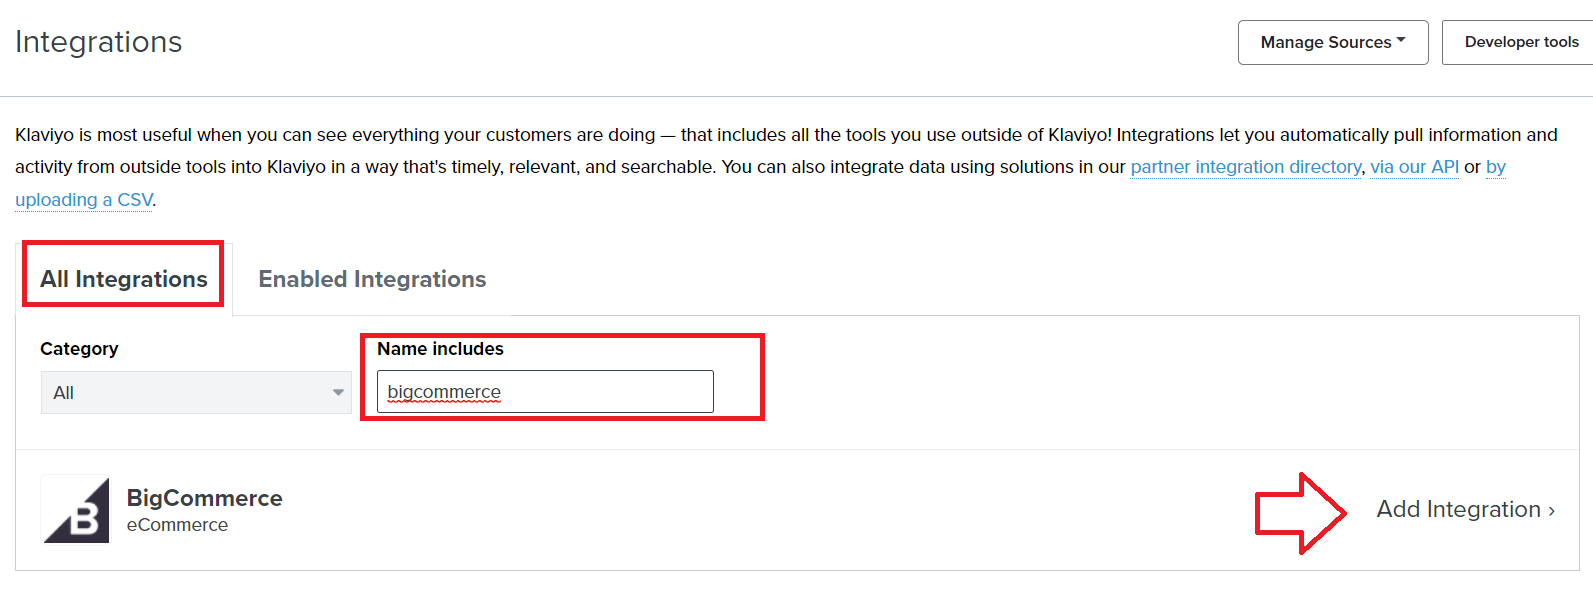The height and width of the screenshot is (598, 1593).
Task: Follow the 'via our API' link
Action: pyautogui.click(x=1414, y=167)
